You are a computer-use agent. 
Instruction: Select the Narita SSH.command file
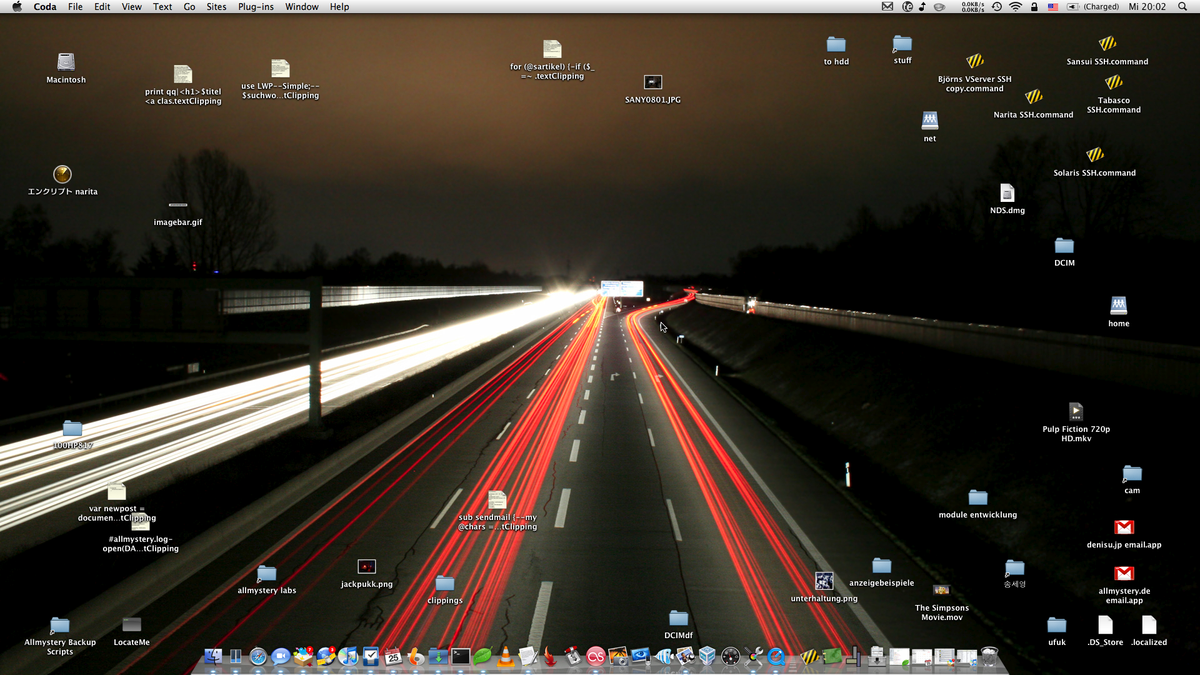tap(1033, 97)
